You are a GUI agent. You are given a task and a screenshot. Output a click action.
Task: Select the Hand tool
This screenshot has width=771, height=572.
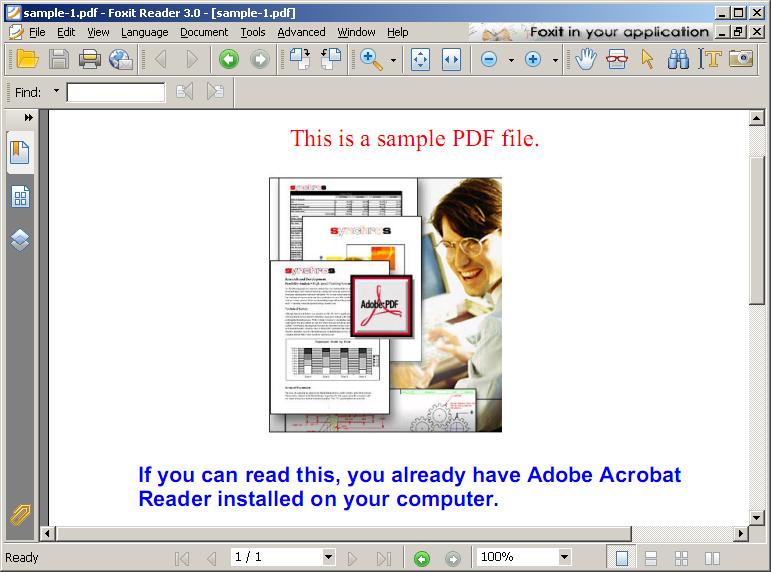[x=586, y=59]
